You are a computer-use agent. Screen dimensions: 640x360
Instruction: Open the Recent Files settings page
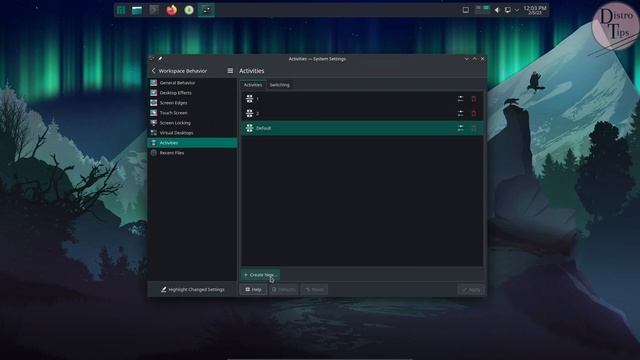click(192, 153)
